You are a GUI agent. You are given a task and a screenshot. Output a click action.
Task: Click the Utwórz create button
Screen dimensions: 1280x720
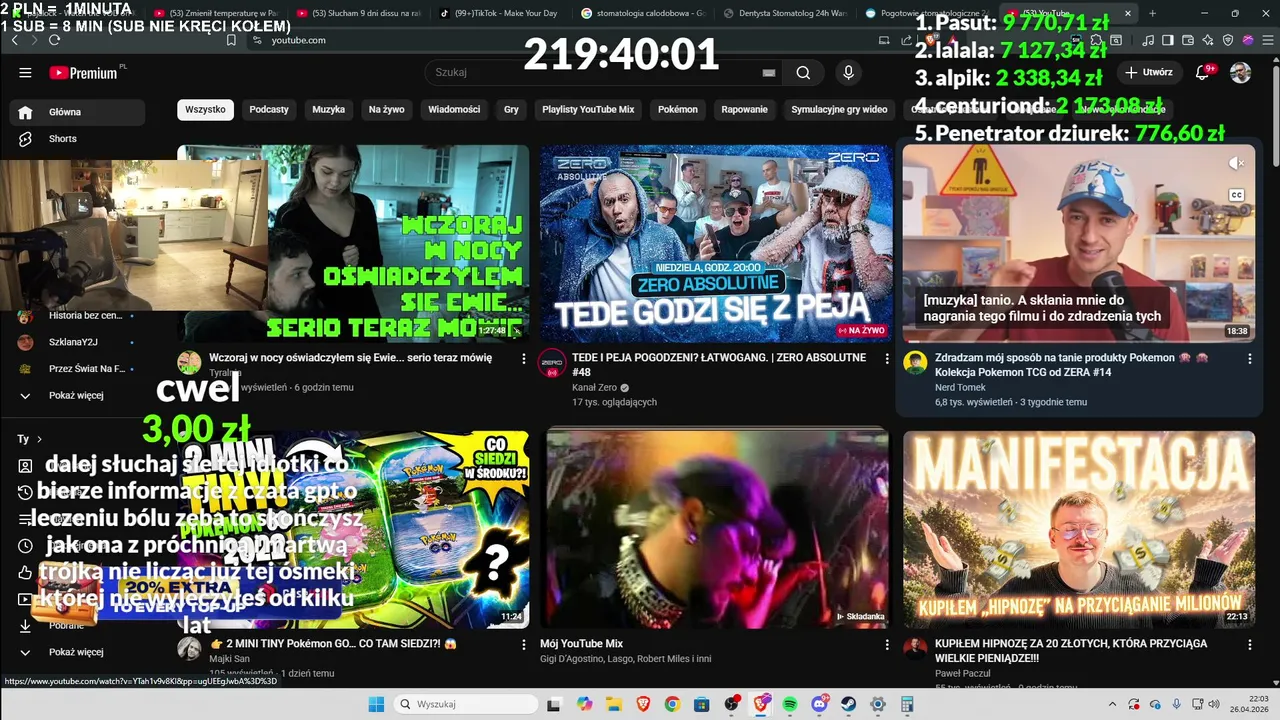[1149, 72]
